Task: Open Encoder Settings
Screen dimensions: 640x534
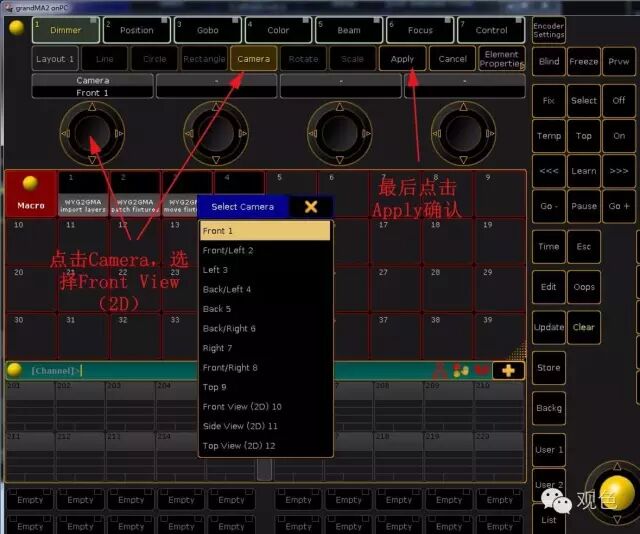Action: (549, 30)
